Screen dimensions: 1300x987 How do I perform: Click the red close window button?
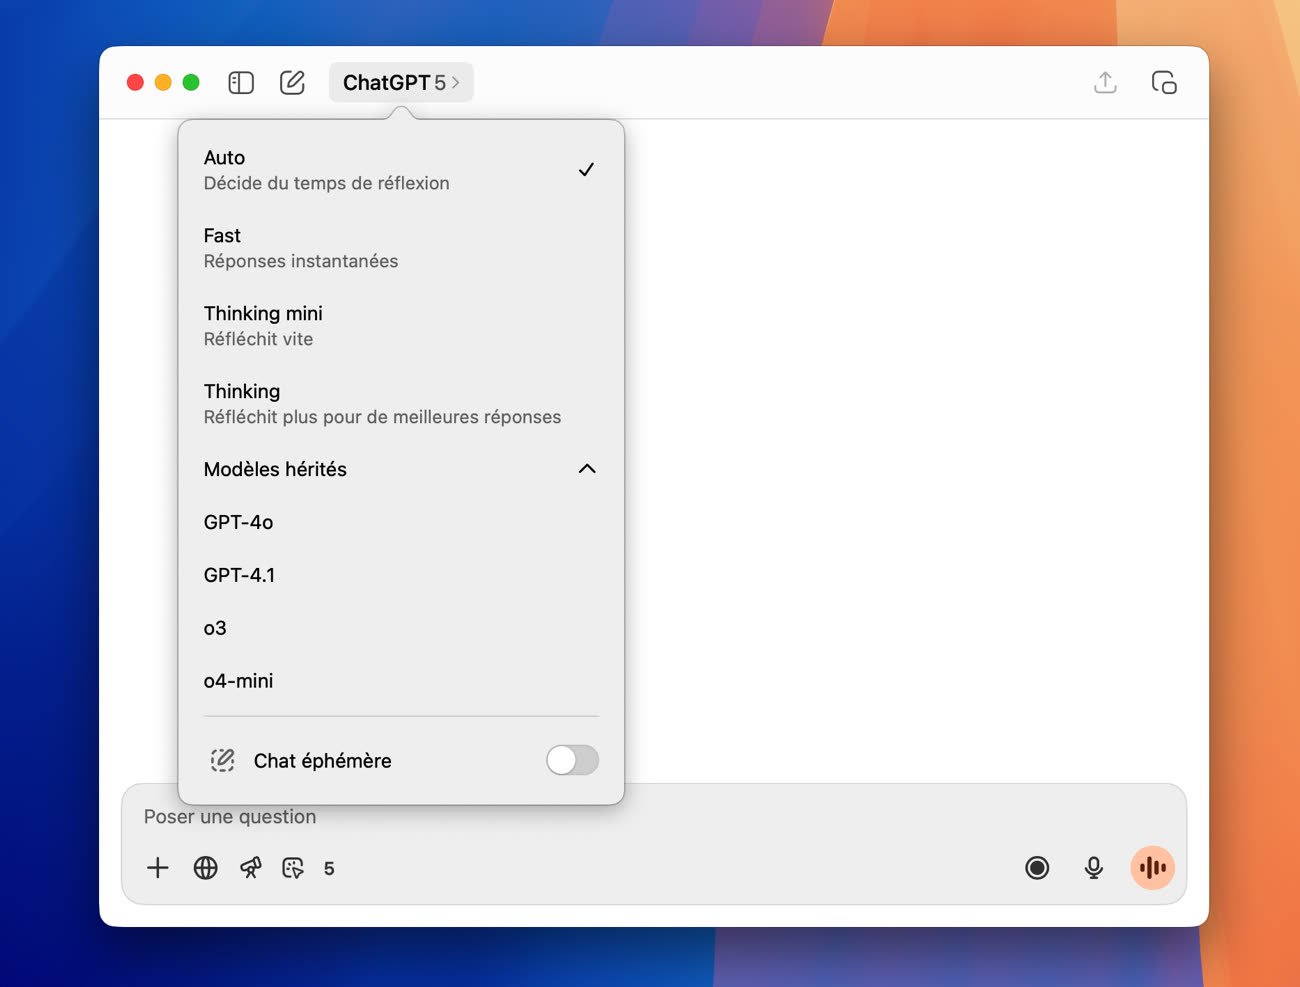pos(135,82)
